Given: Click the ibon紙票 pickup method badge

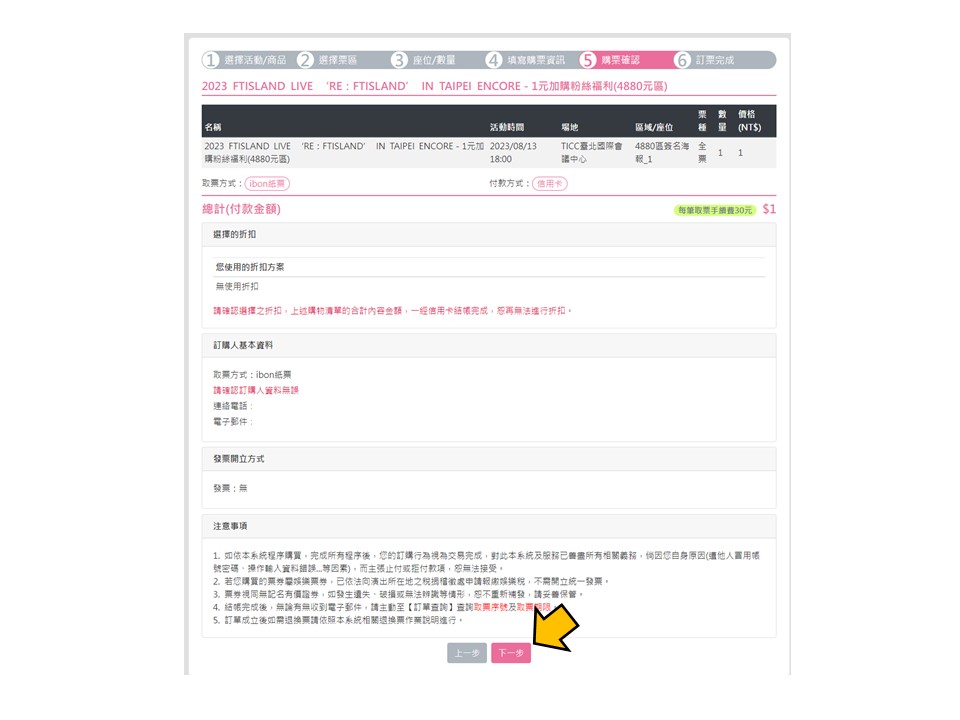Looking at the screenshot, I should coord(267,184).
